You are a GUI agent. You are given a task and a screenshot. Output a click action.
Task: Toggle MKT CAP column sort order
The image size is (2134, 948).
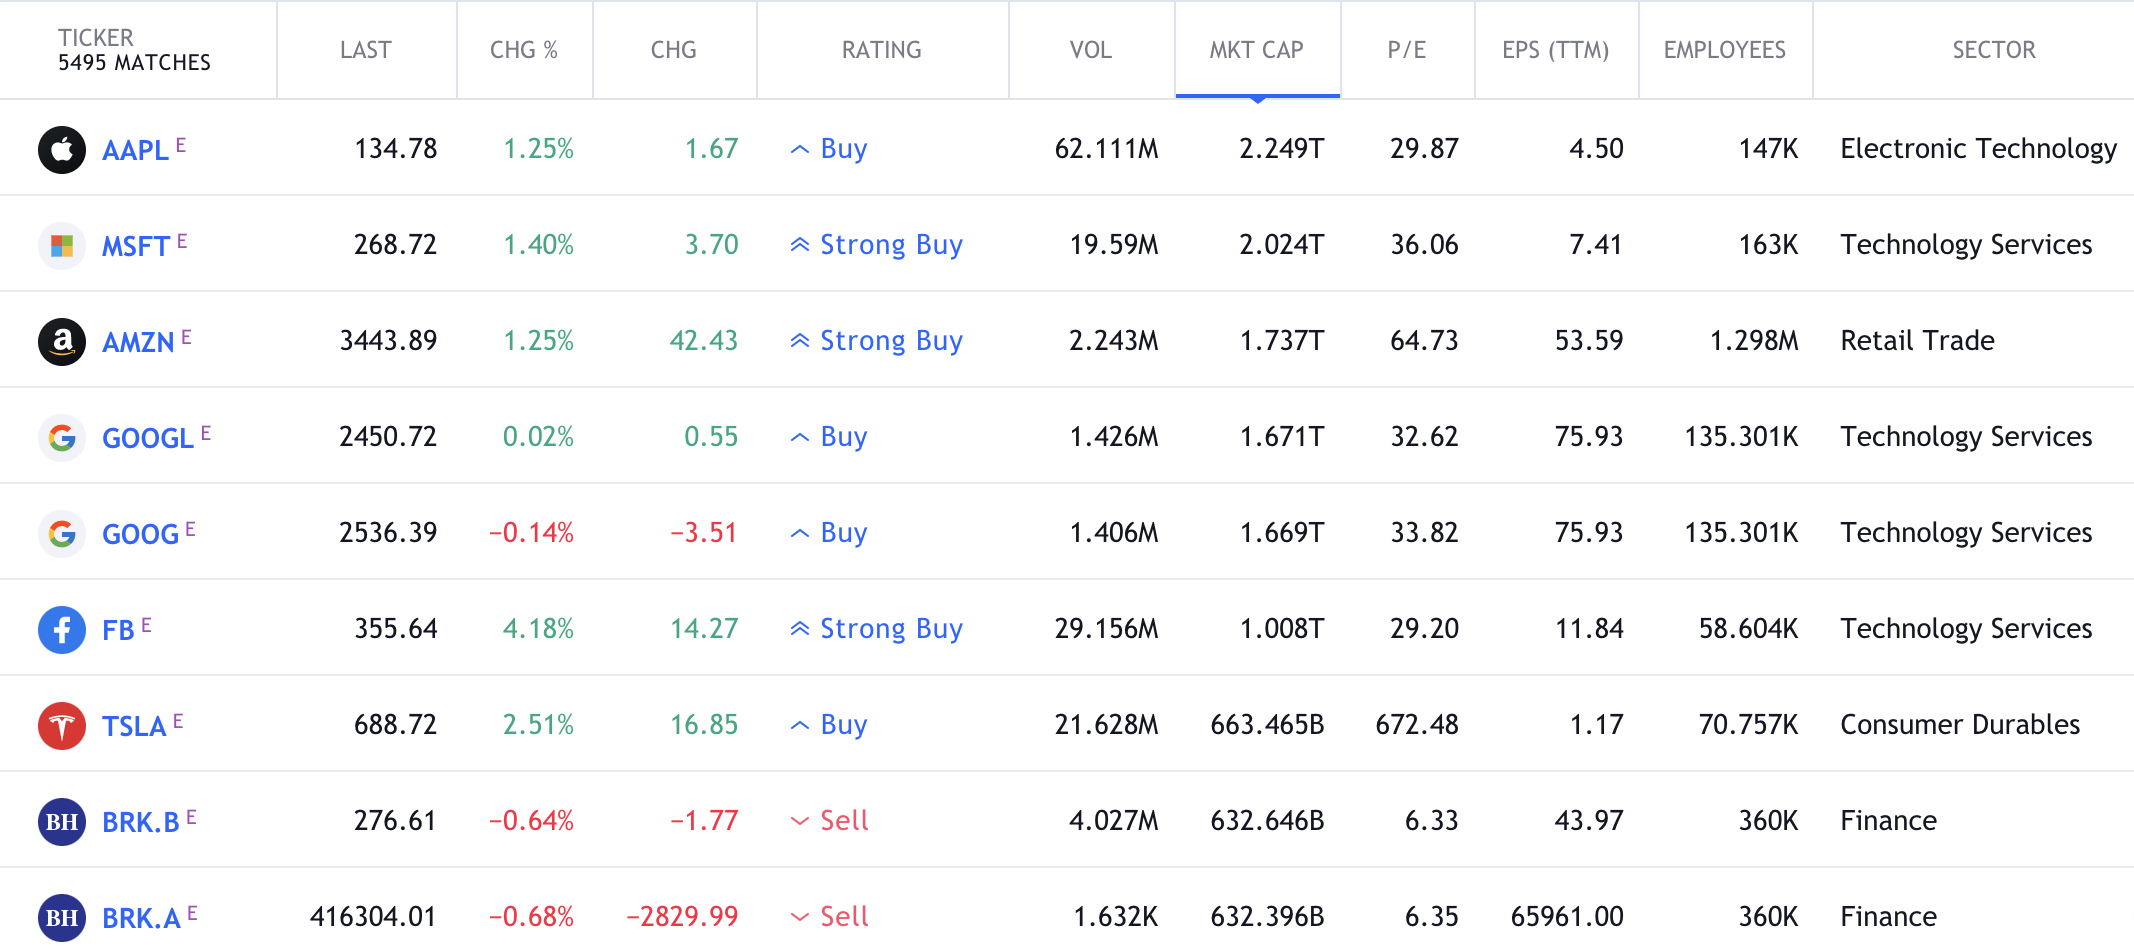tap(1257, 50)
